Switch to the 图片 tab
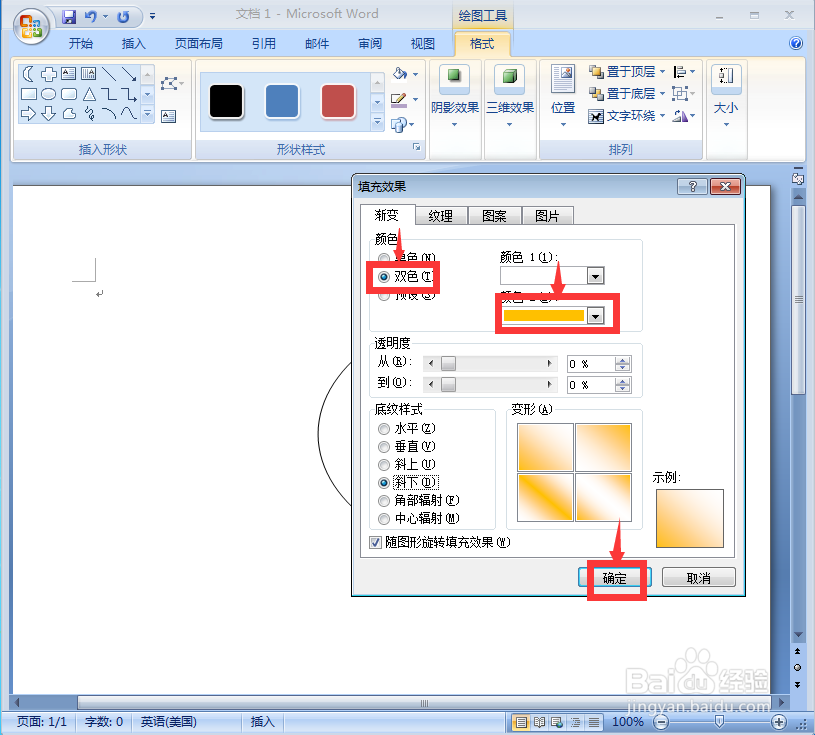Viewport: 815px width, 735px height. point(547,216)
